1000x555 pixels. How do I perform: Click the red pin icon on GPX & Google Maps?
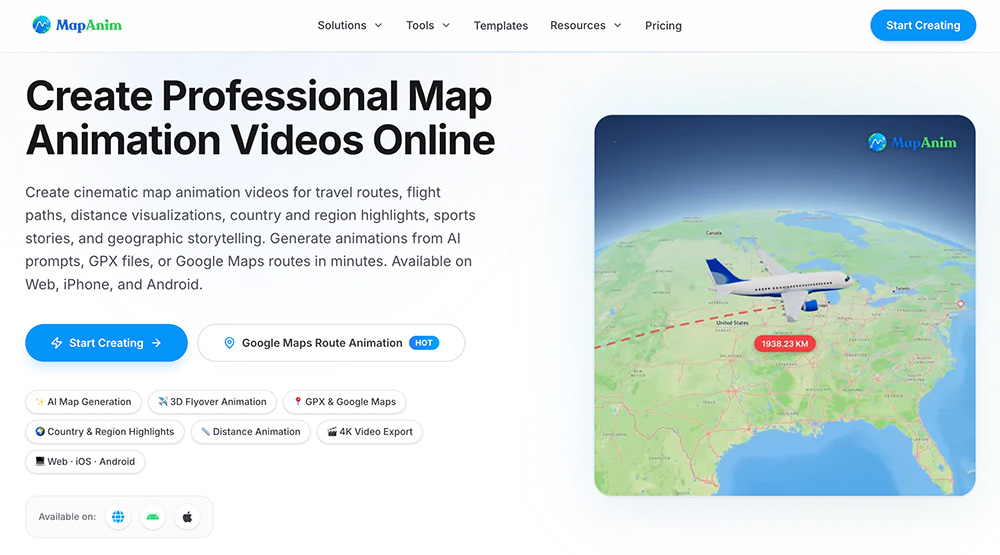[298, 401]
